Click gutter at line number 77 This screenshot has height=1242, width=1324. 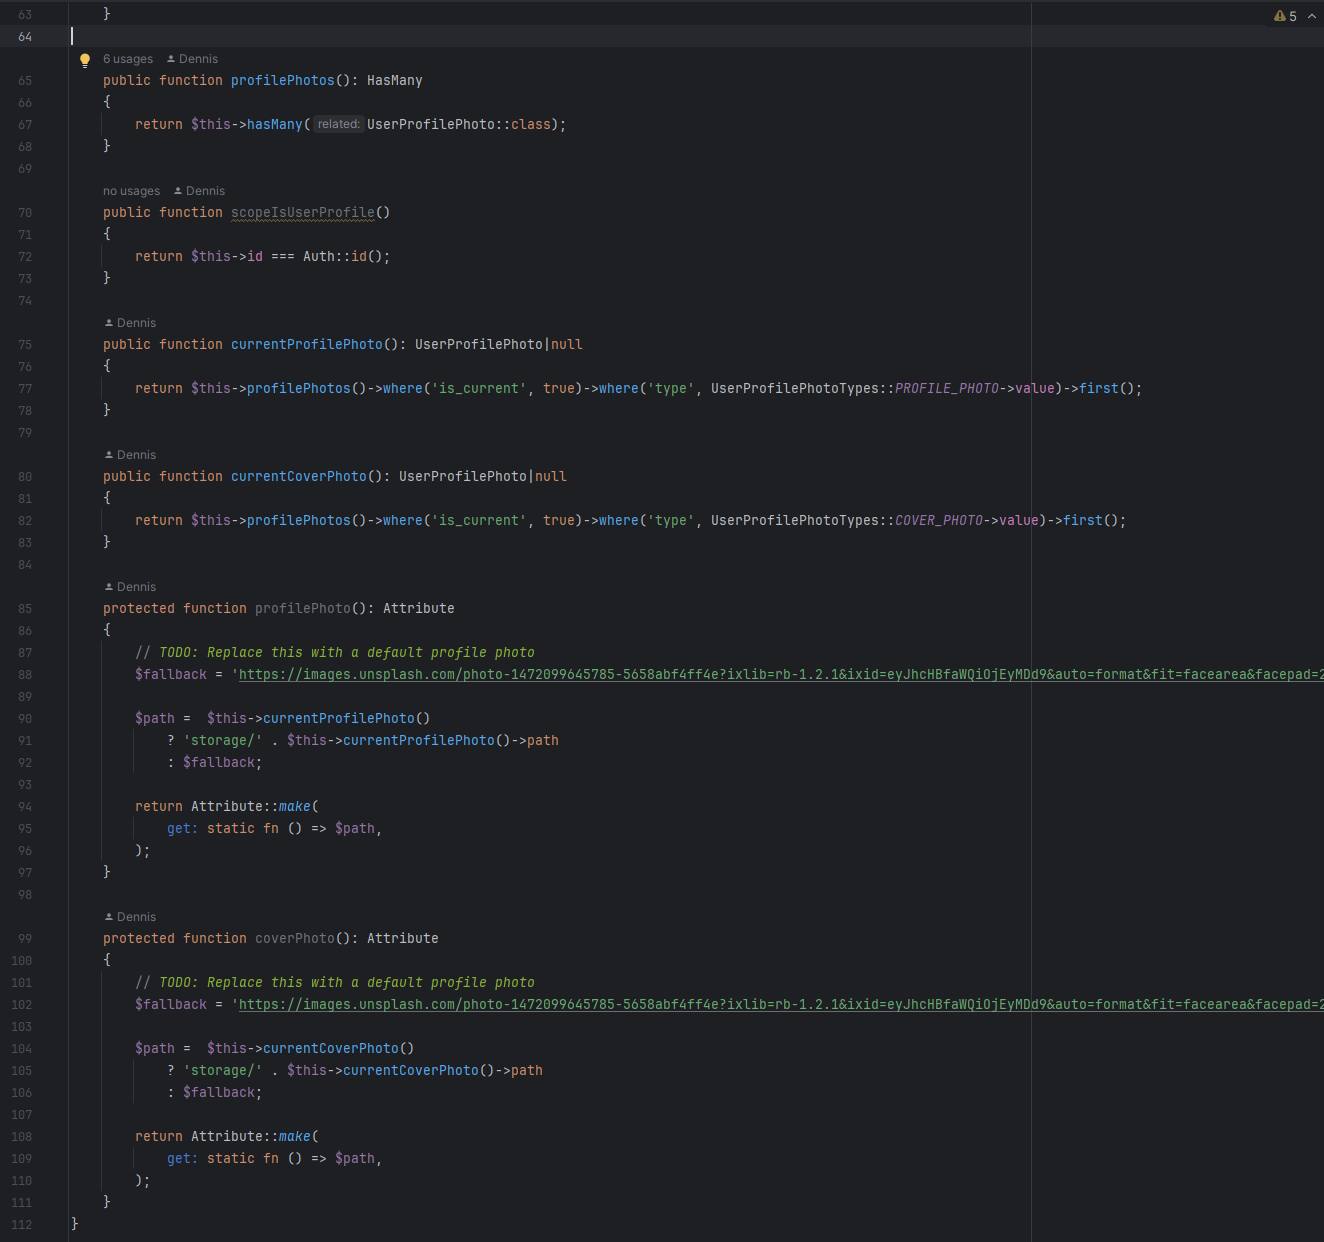[25, 389]
